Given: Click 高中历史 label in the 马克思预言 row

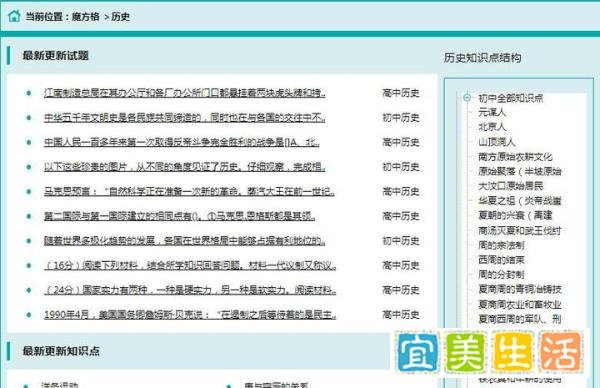Looking at the screenshot, I should coord(401,191).
